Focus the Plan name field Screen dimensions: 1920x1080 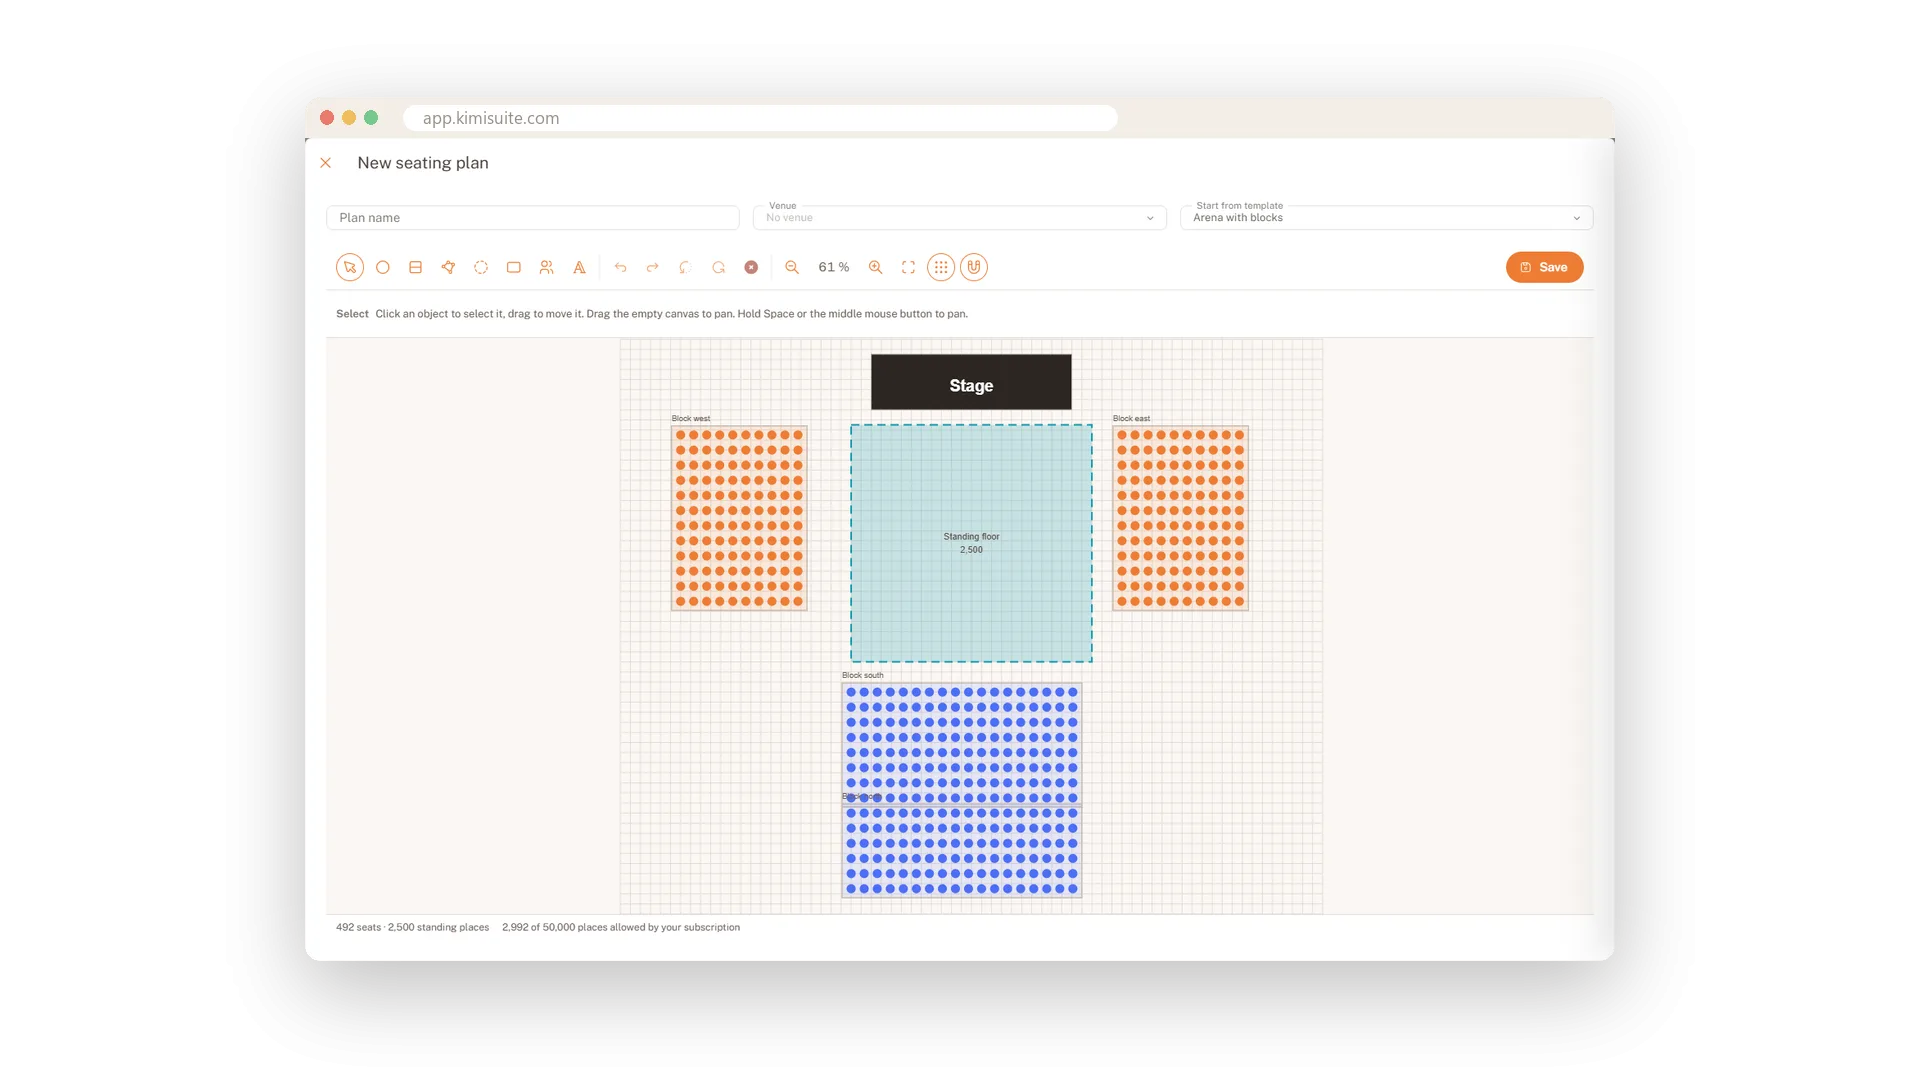[x=533, y=217]
